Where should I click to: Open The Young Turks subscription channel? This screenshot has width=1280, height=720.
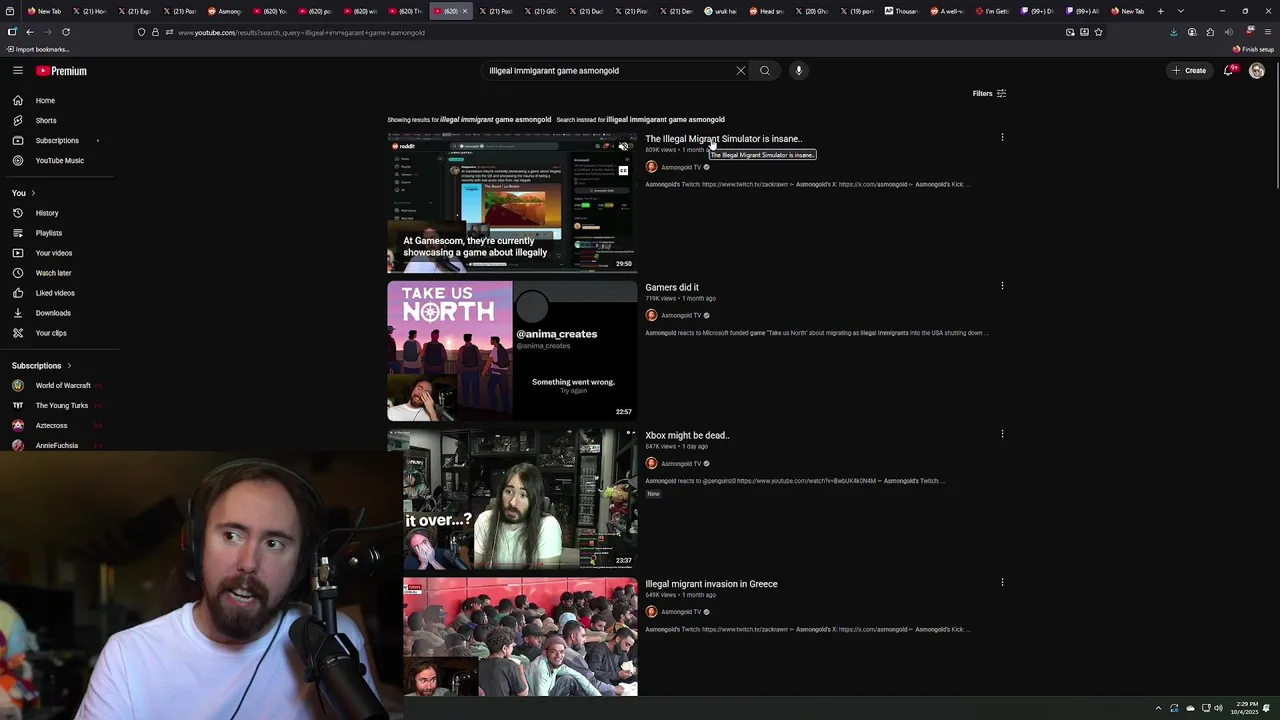tap(60, 406)
